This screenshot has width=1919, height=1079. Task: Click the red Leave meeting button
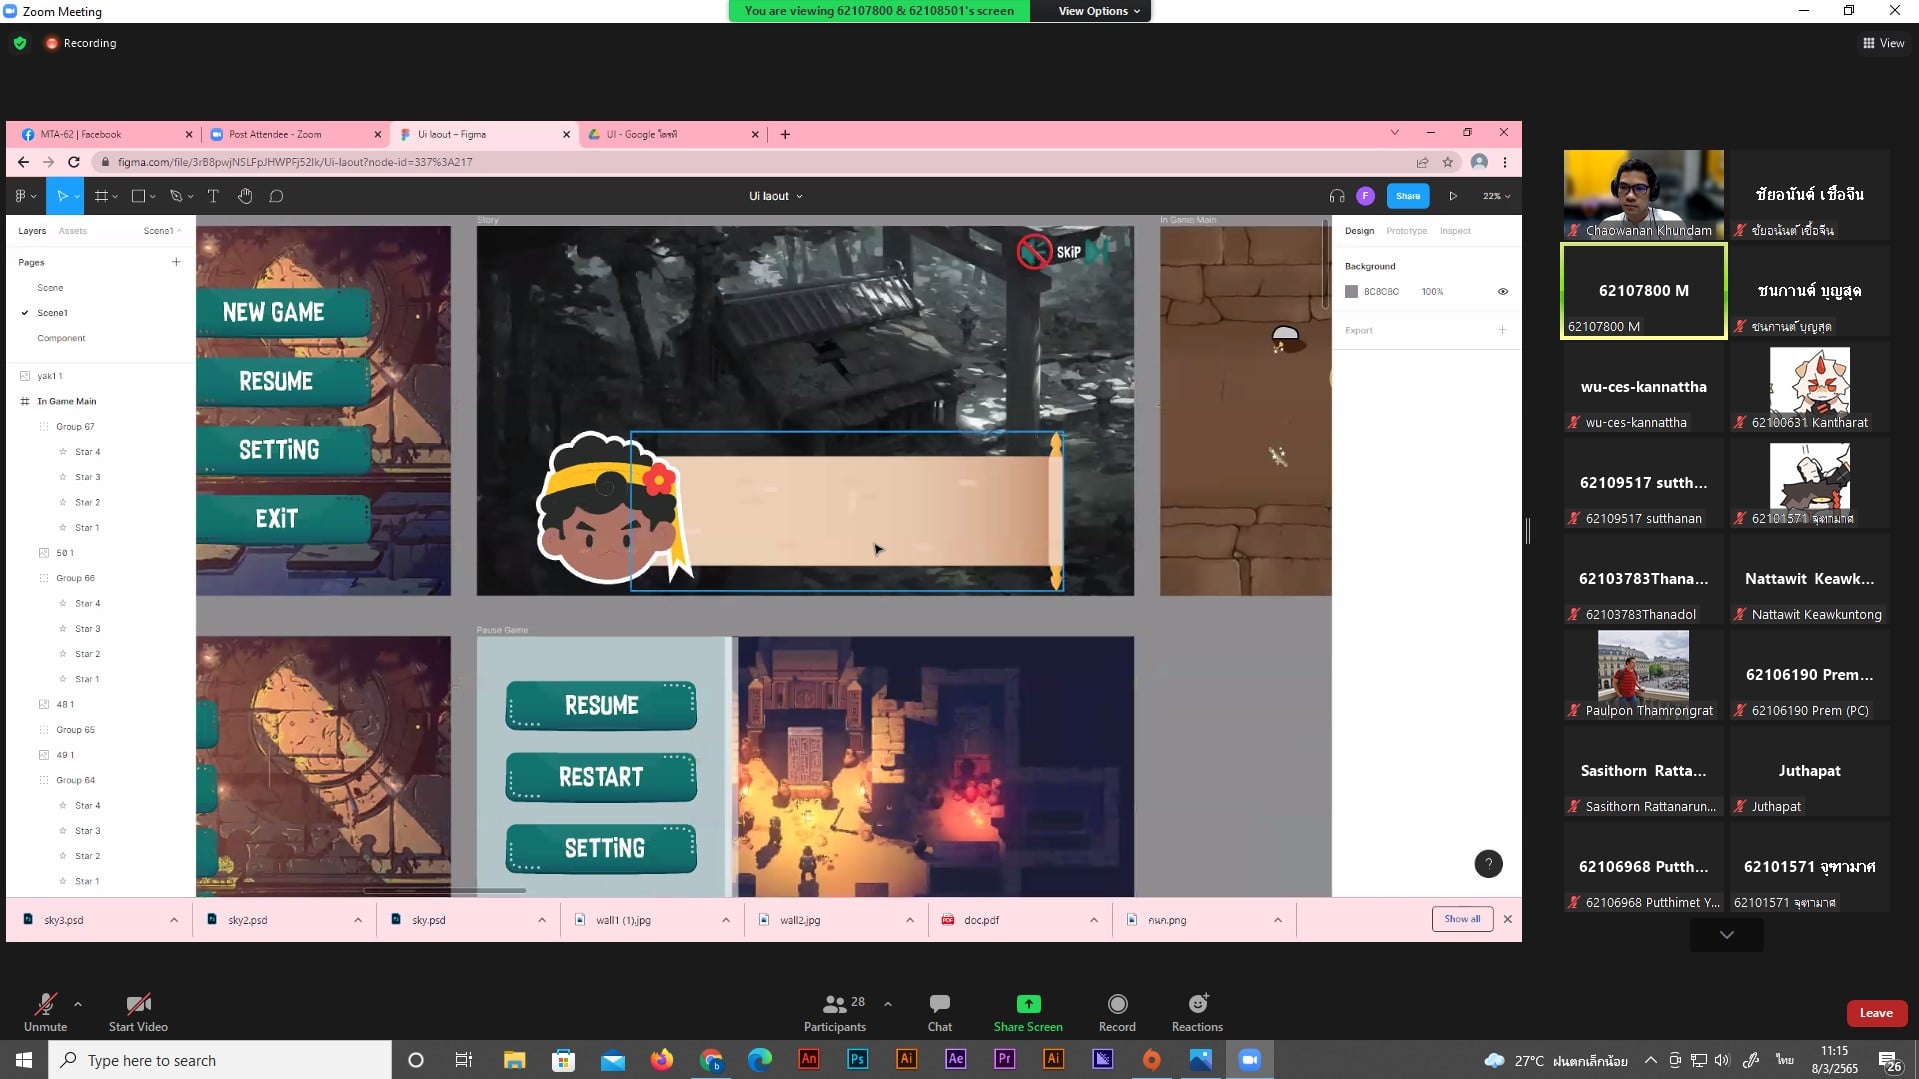pyautogui.click(x=1875, y=1013)
